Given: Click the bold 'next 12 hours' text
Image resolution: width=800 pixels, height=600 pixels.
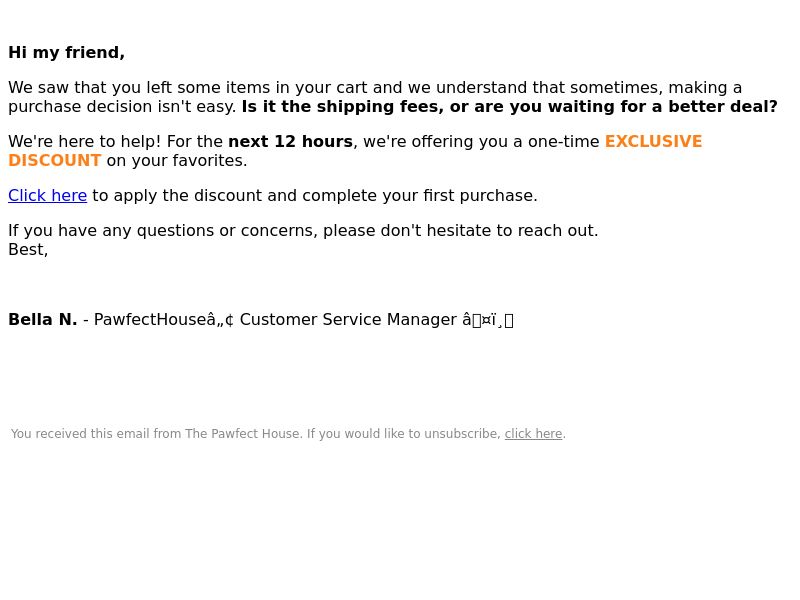Looking at the screenshot, I should click(x=290, y=141).
